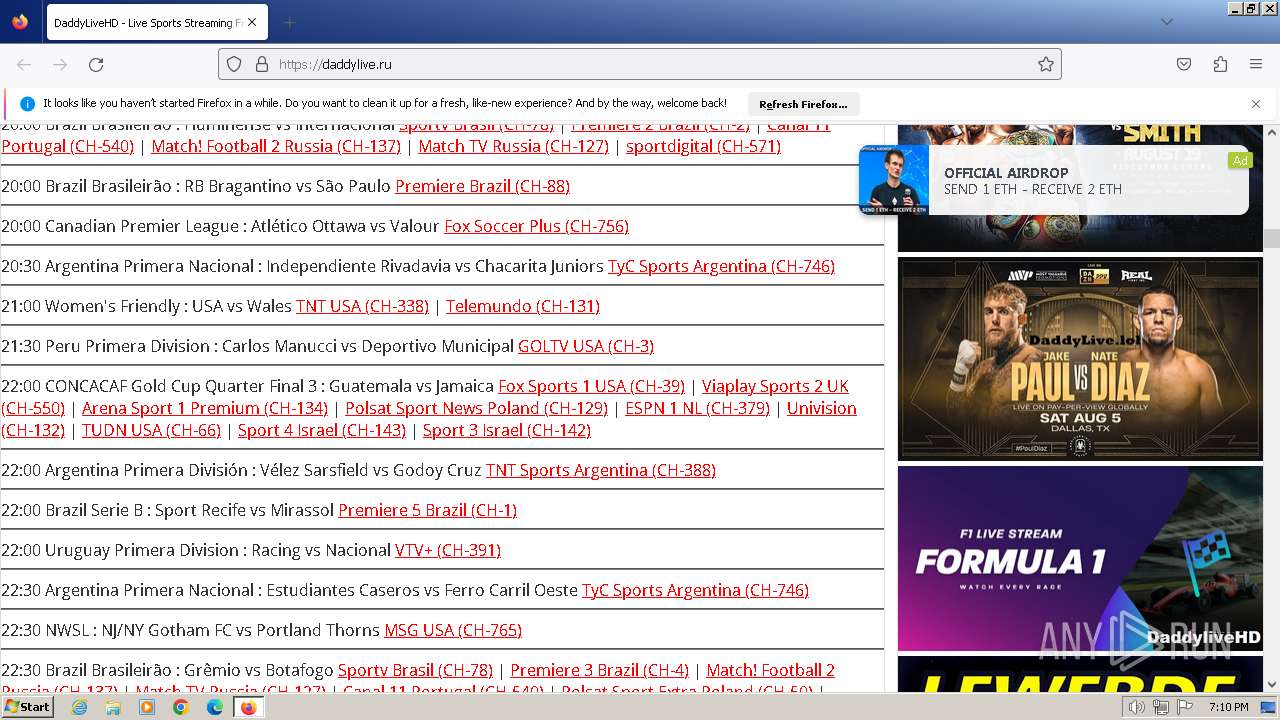Image resolution: width=1280 pixels, height=720 pixels.
Task: Click the taskbar clock showing 7:10 PM
Action: tap(1228, 707)
